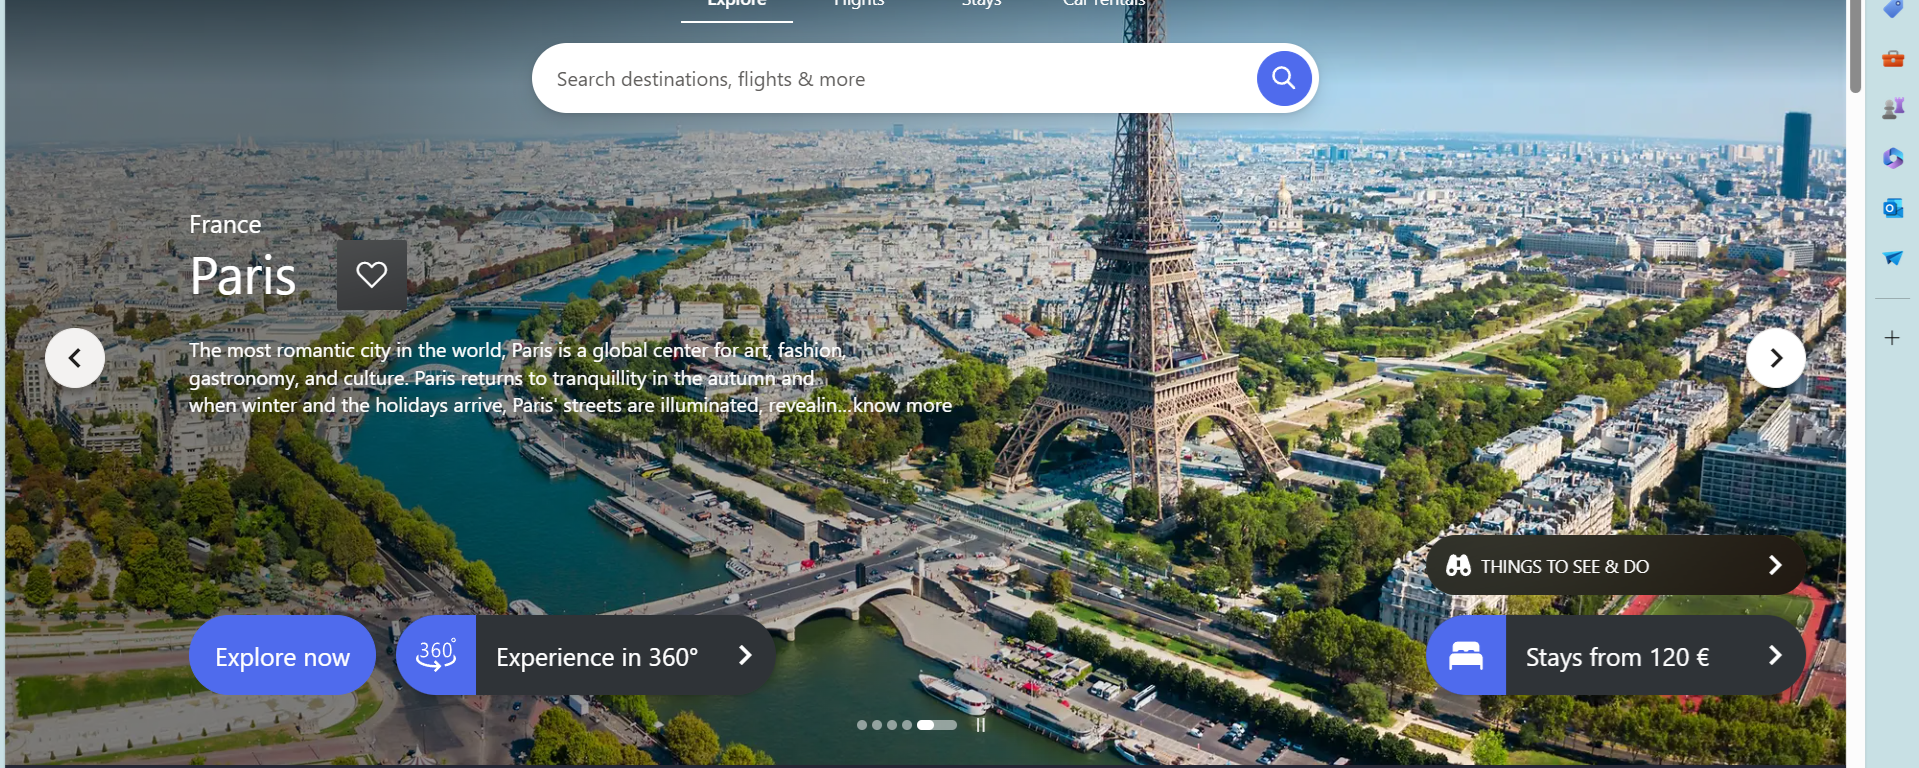
Task: Expand the Things to See & Do arrow
Action: pos(1774,565)
